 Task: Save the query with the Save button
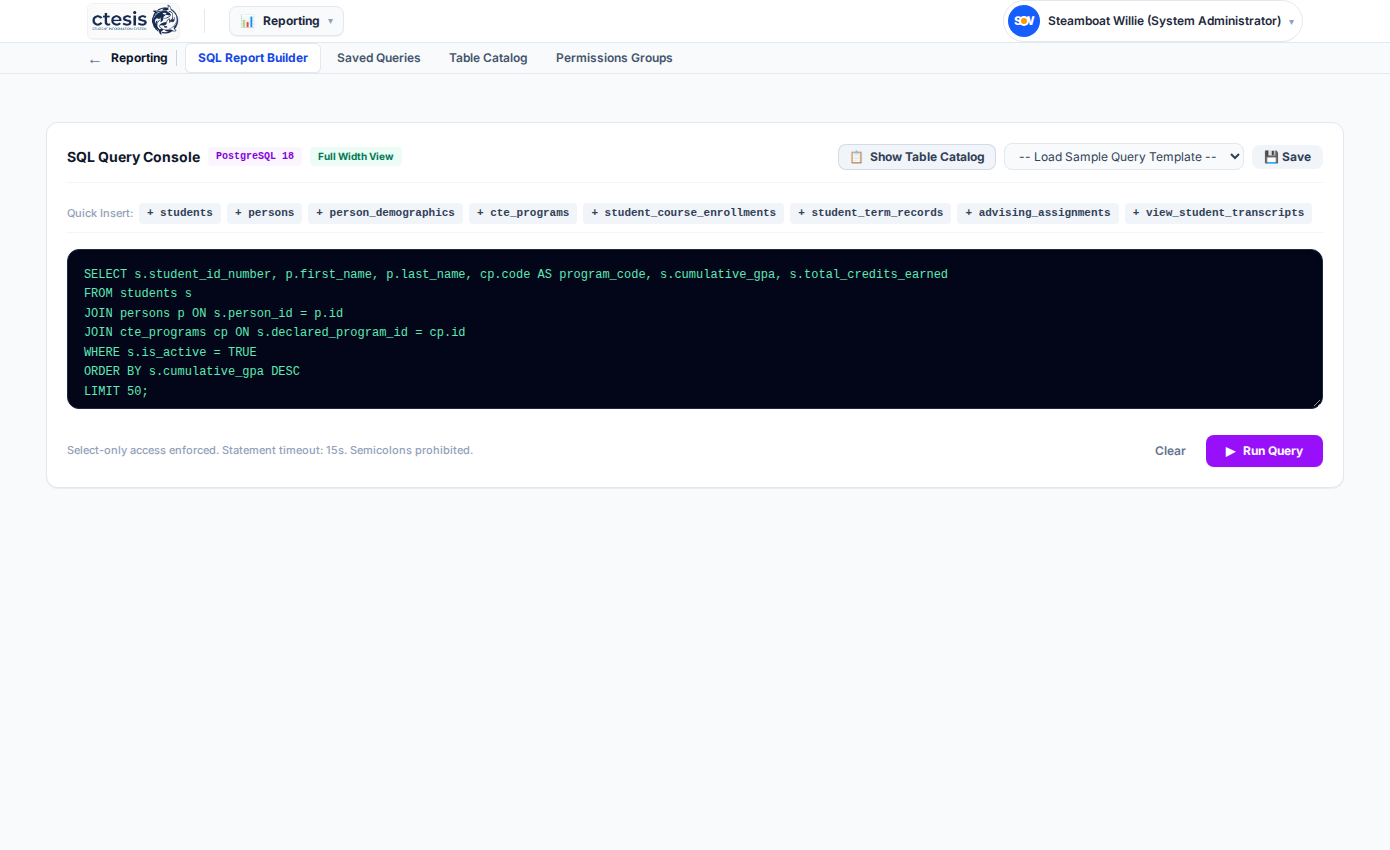tap(1287, 157)
